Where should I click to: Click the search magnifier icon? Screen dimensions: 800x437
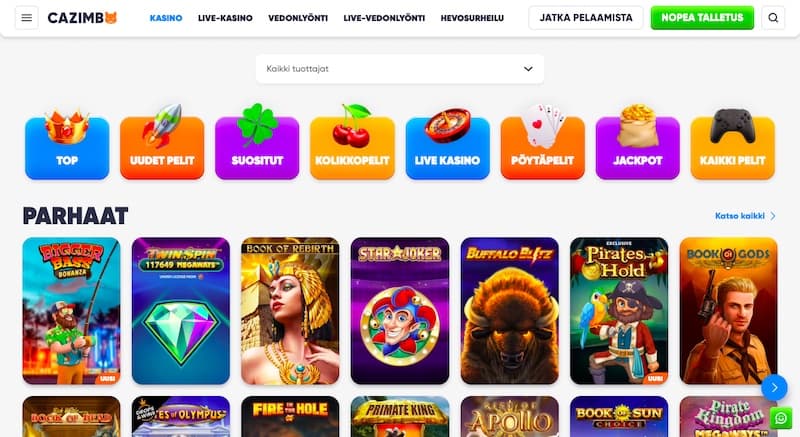tap(773, 18)
